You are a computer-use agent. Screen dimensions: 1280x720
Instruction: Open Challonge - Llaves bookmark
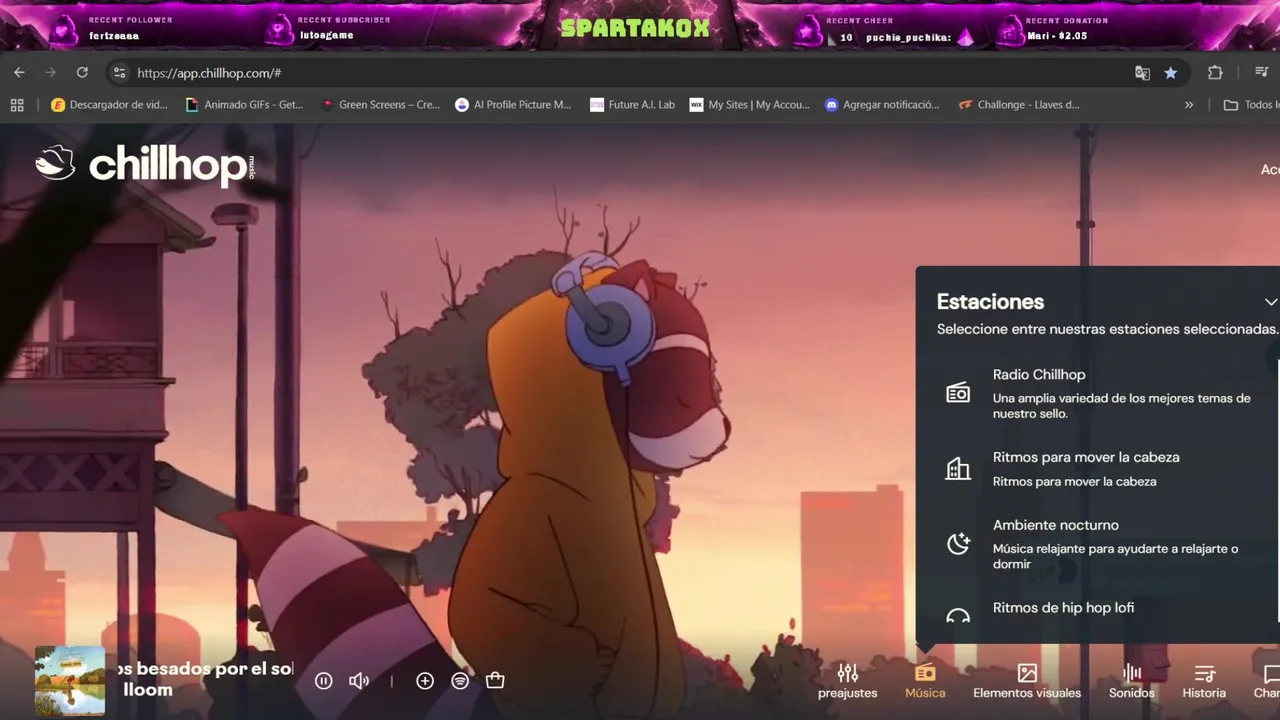1019,104
